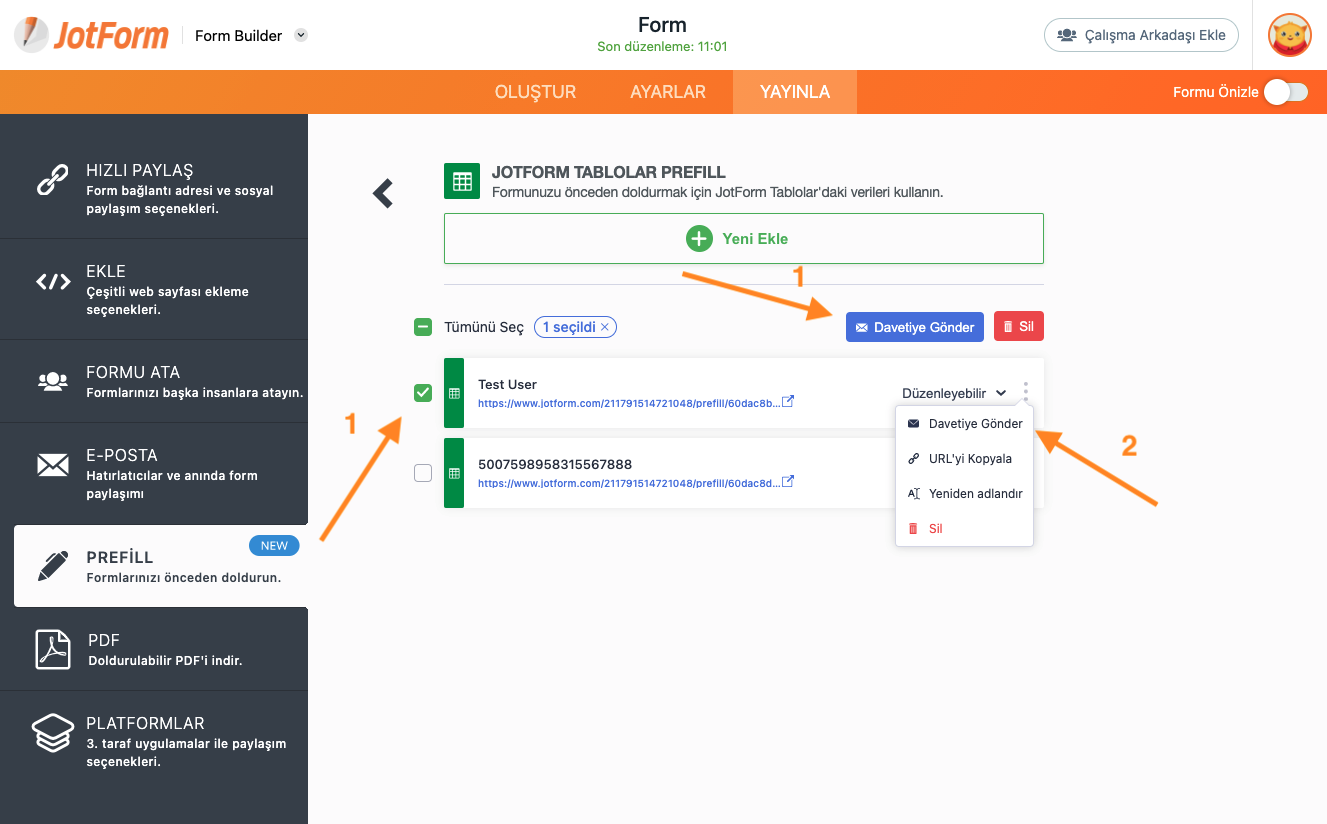Remove the '1 seçildi' selection tag
This screenshot has width=1327, height=824.
[x=605, y=327]
